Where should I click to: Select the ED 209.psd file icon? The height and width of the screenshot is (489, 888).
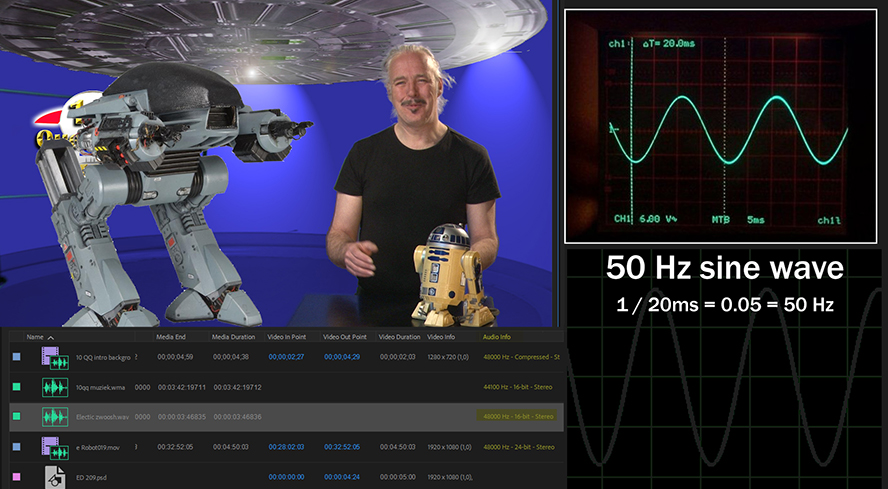(55, 477)
